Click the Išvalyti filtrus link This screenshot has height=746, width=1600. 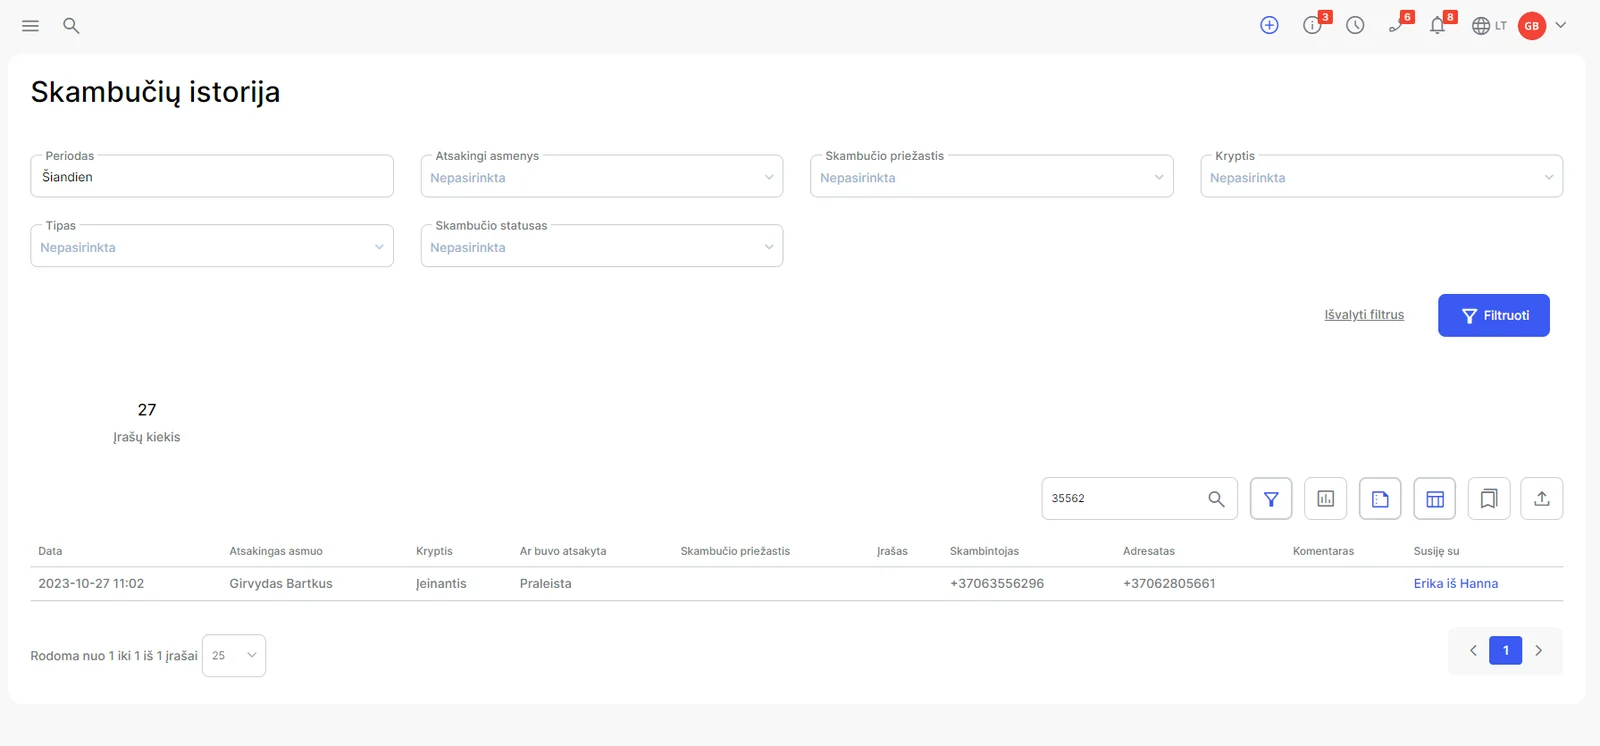pos(1364,315)
